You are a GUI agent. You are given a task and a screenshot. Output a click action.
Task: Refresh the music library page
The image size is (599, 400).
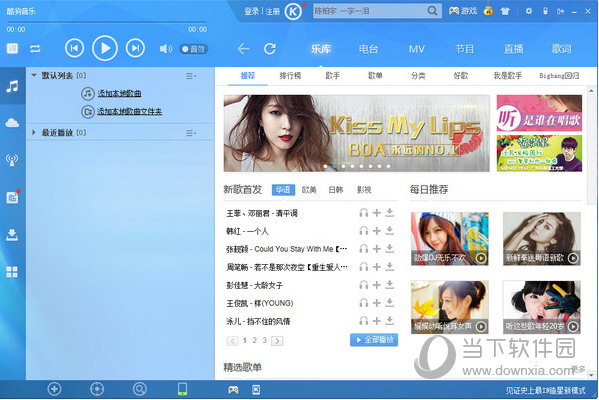tap(270, 49)
